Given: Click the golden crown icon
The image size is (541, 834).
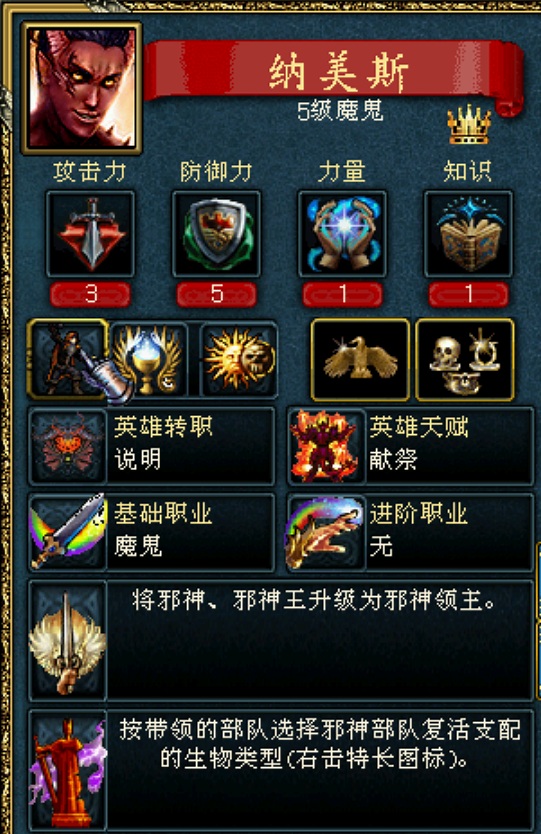Looking at the screenshot, I should (x=469, y=124).
